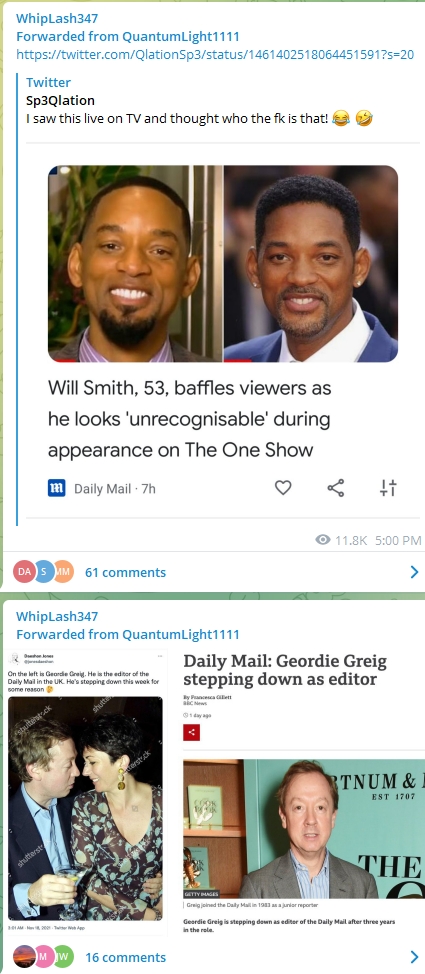Click the JW commenter avatar

click(x=64, y=957)
